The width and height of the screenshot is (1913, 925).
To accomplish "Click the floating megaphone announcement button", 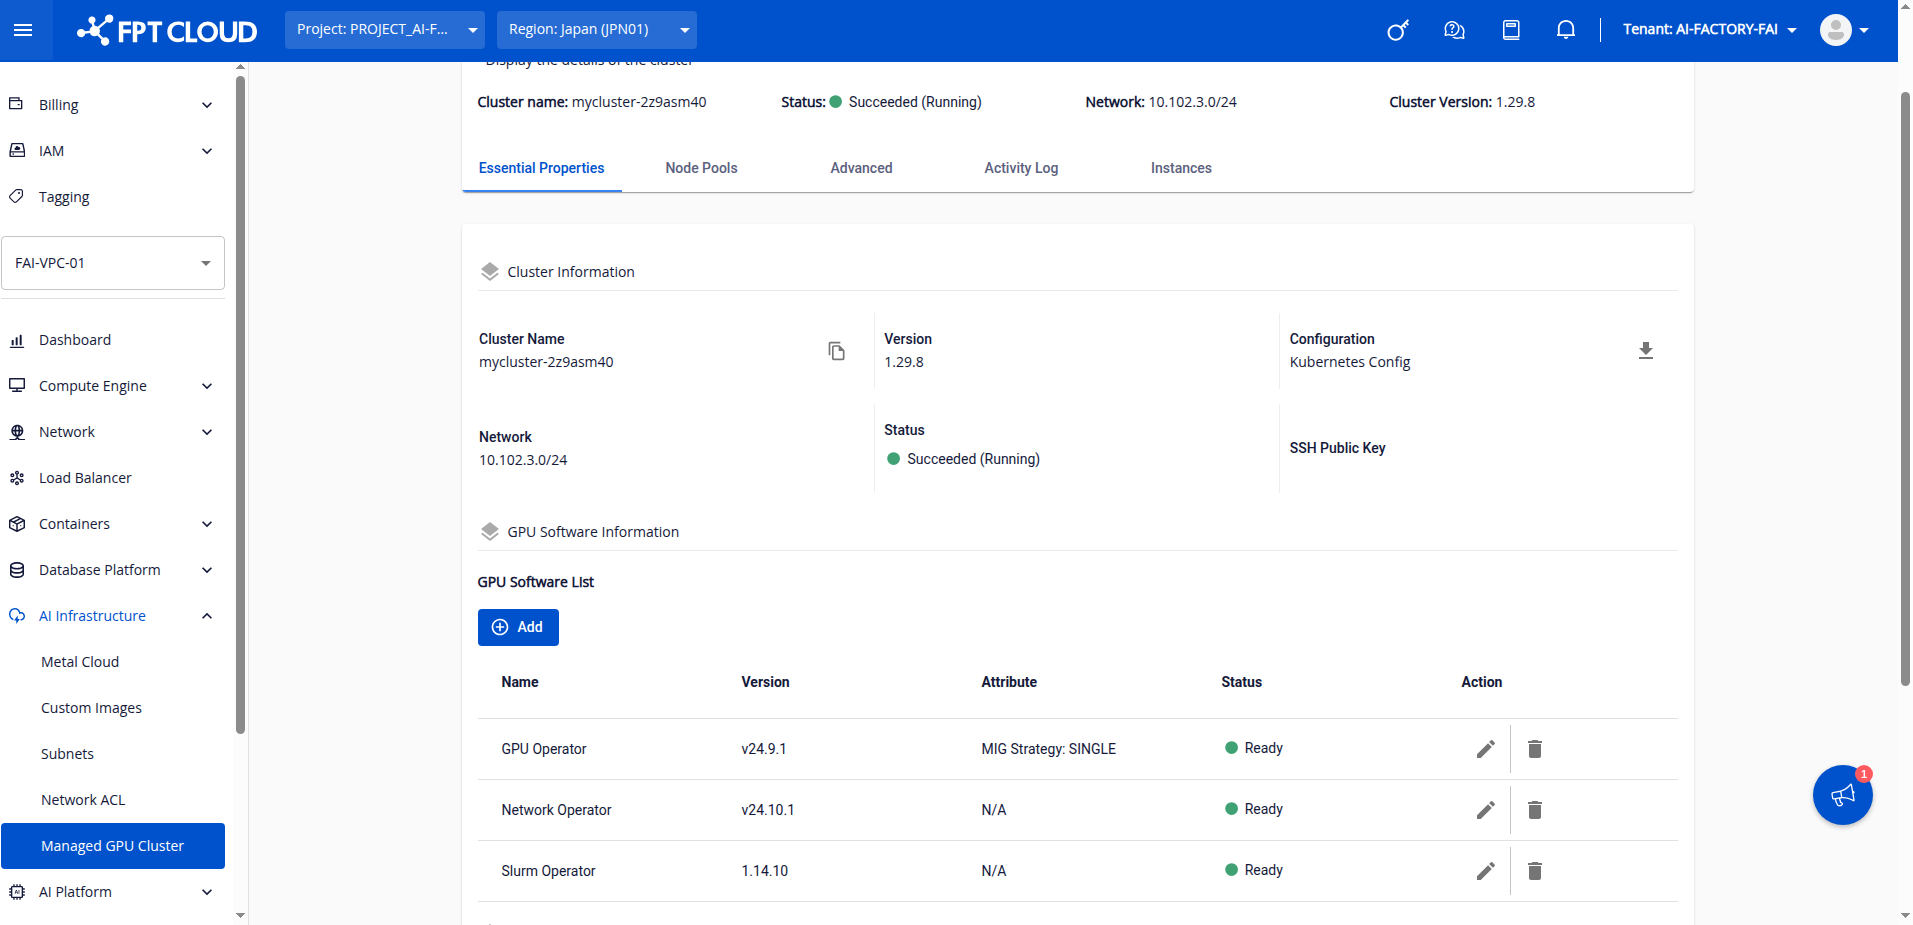I will (1841, 795).
